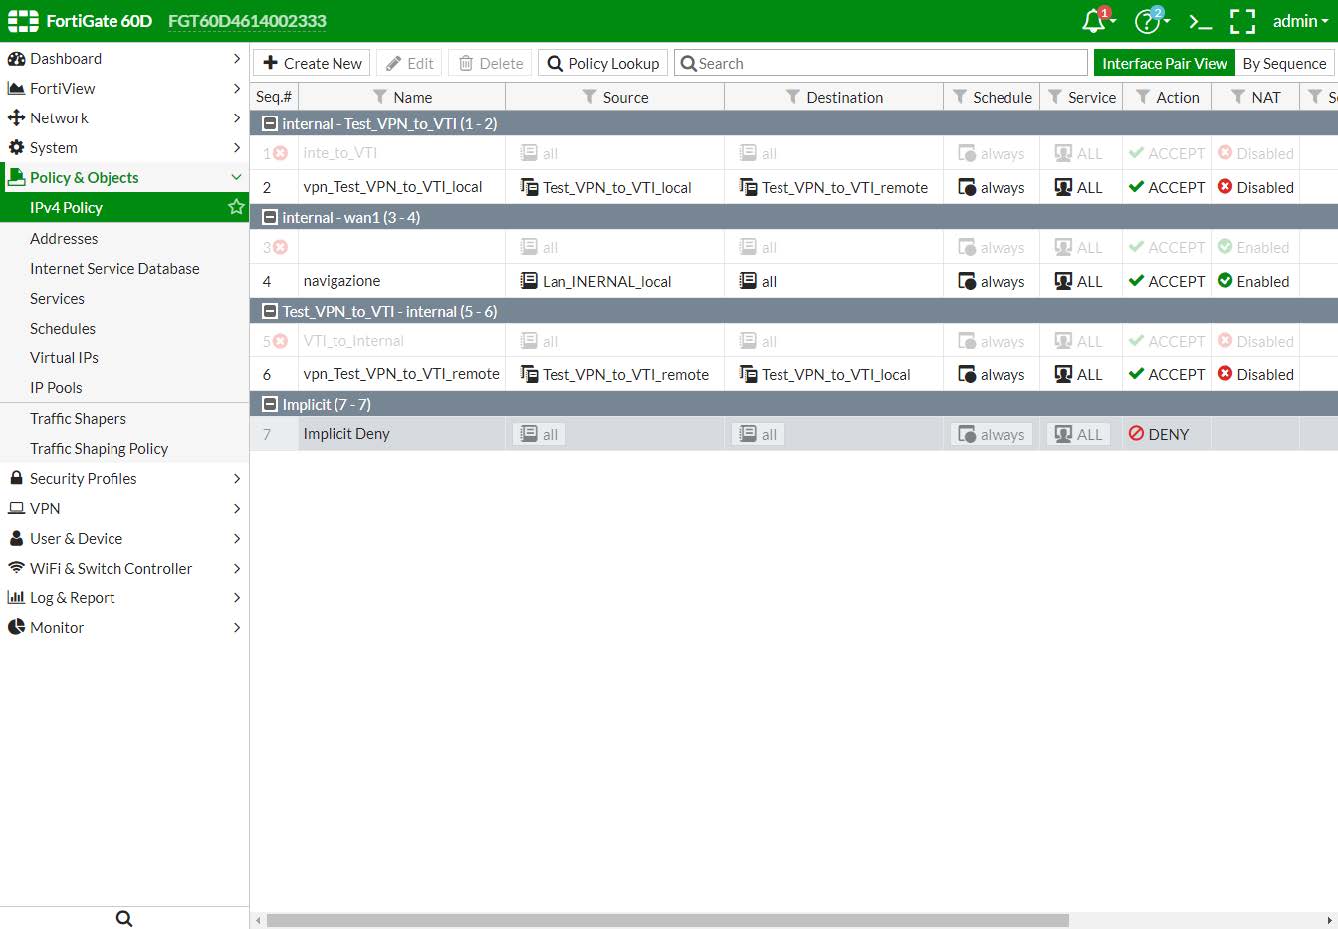Screen dimensions: 1338x929
Task: Click the red disabled icon on policy 5
Action: 281,341
